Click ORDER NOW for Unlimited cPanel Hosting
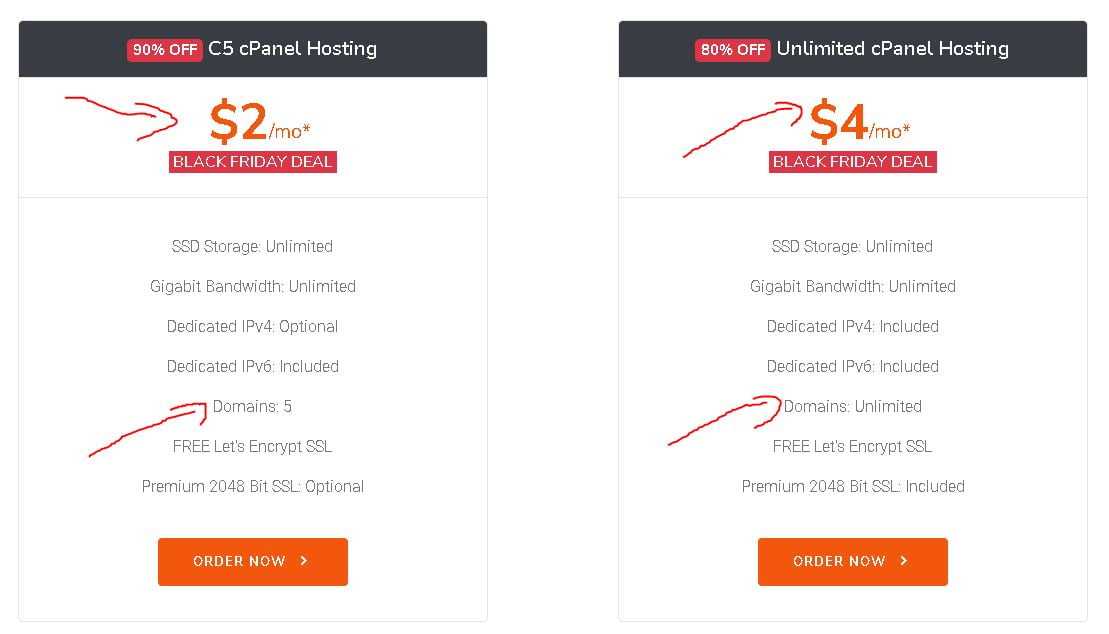The height and width of the screenshot is (634, 1109). [x=852, y=561]
